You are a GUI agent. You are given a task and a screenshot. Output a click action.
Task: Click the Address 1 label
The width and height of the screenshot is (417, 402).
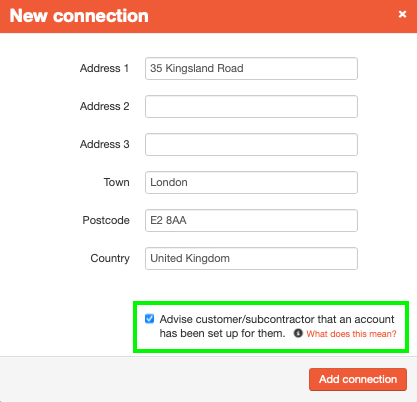104,68
